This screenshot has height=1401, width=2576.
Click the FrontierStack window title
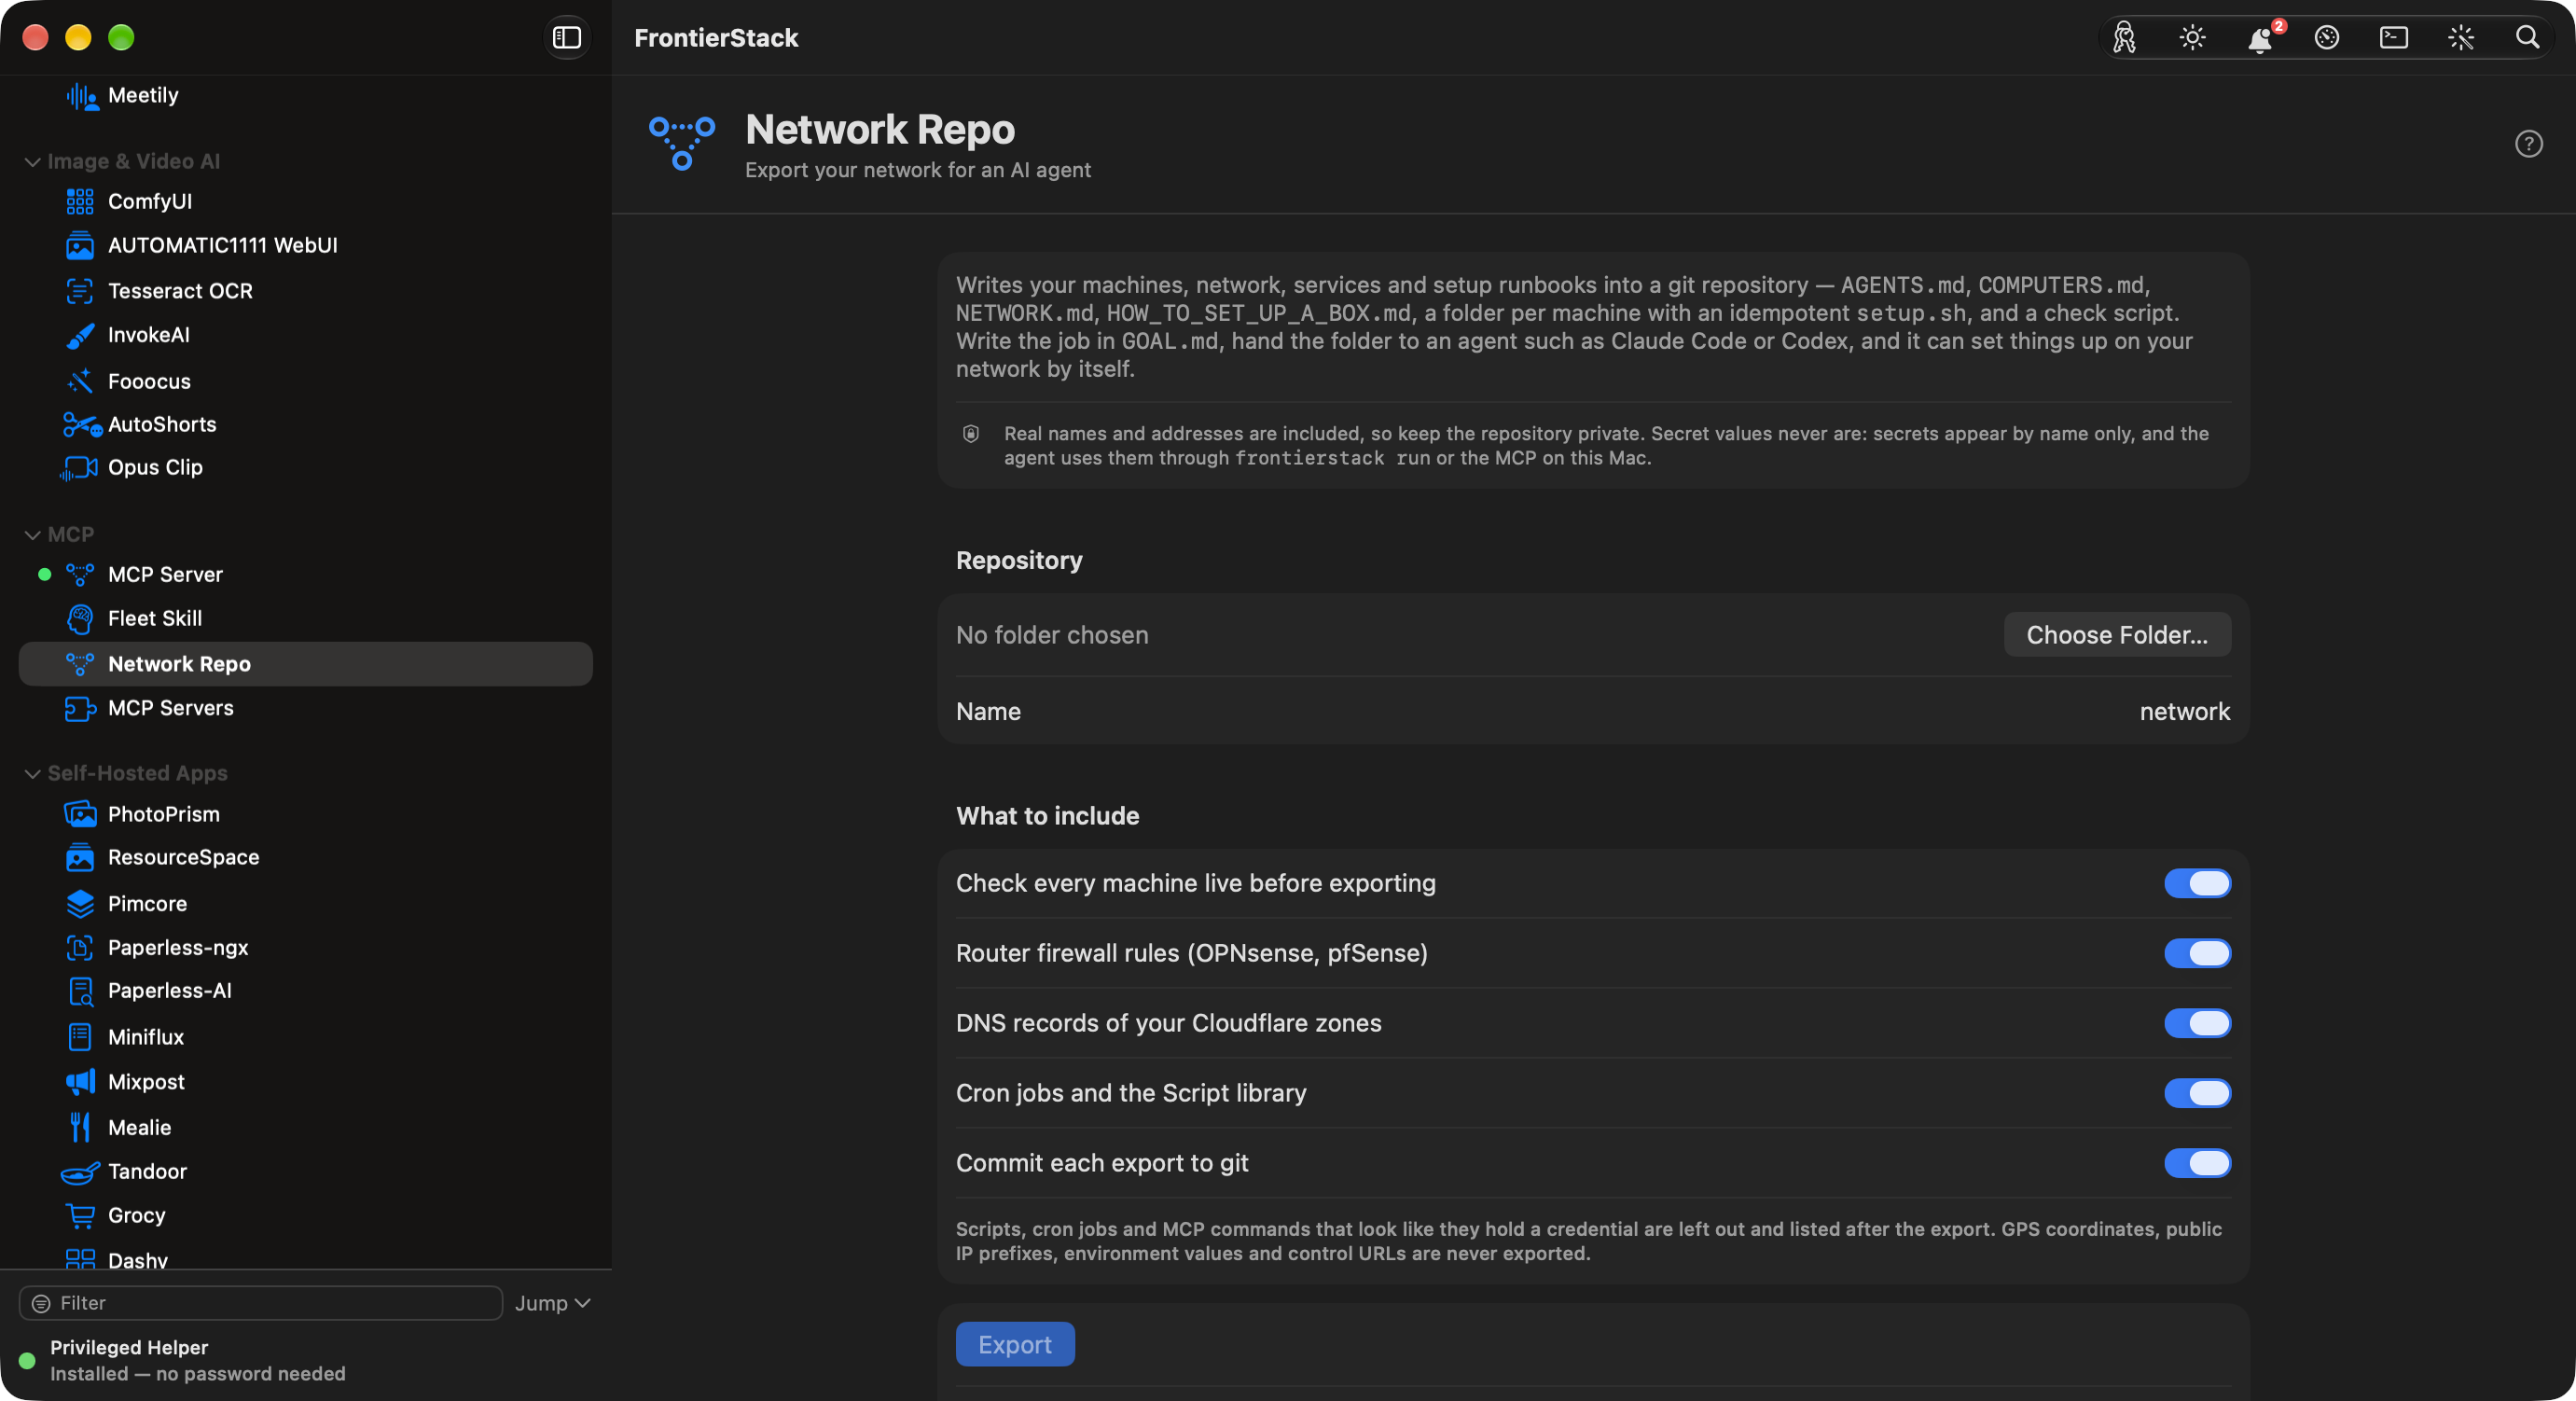(x=716, y=38)
